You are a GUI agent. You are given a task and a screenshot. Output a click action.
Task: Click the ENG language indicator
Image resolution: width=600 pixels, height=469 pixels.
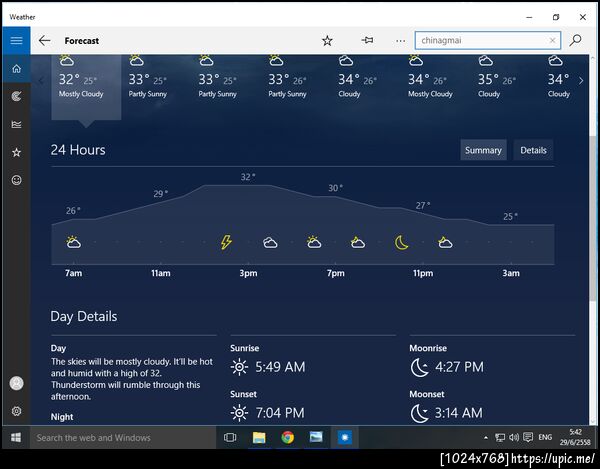click(x=545, y=437)
